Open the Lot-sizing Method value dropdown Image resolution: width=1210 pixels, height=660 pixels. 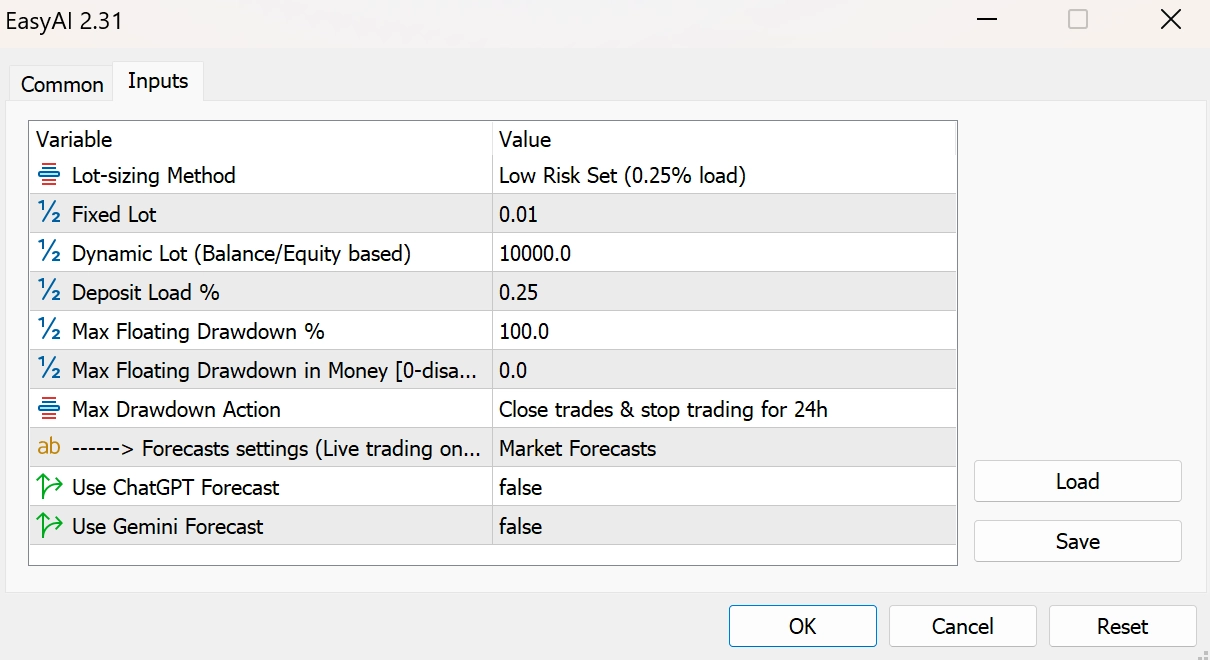pos(722,176)
